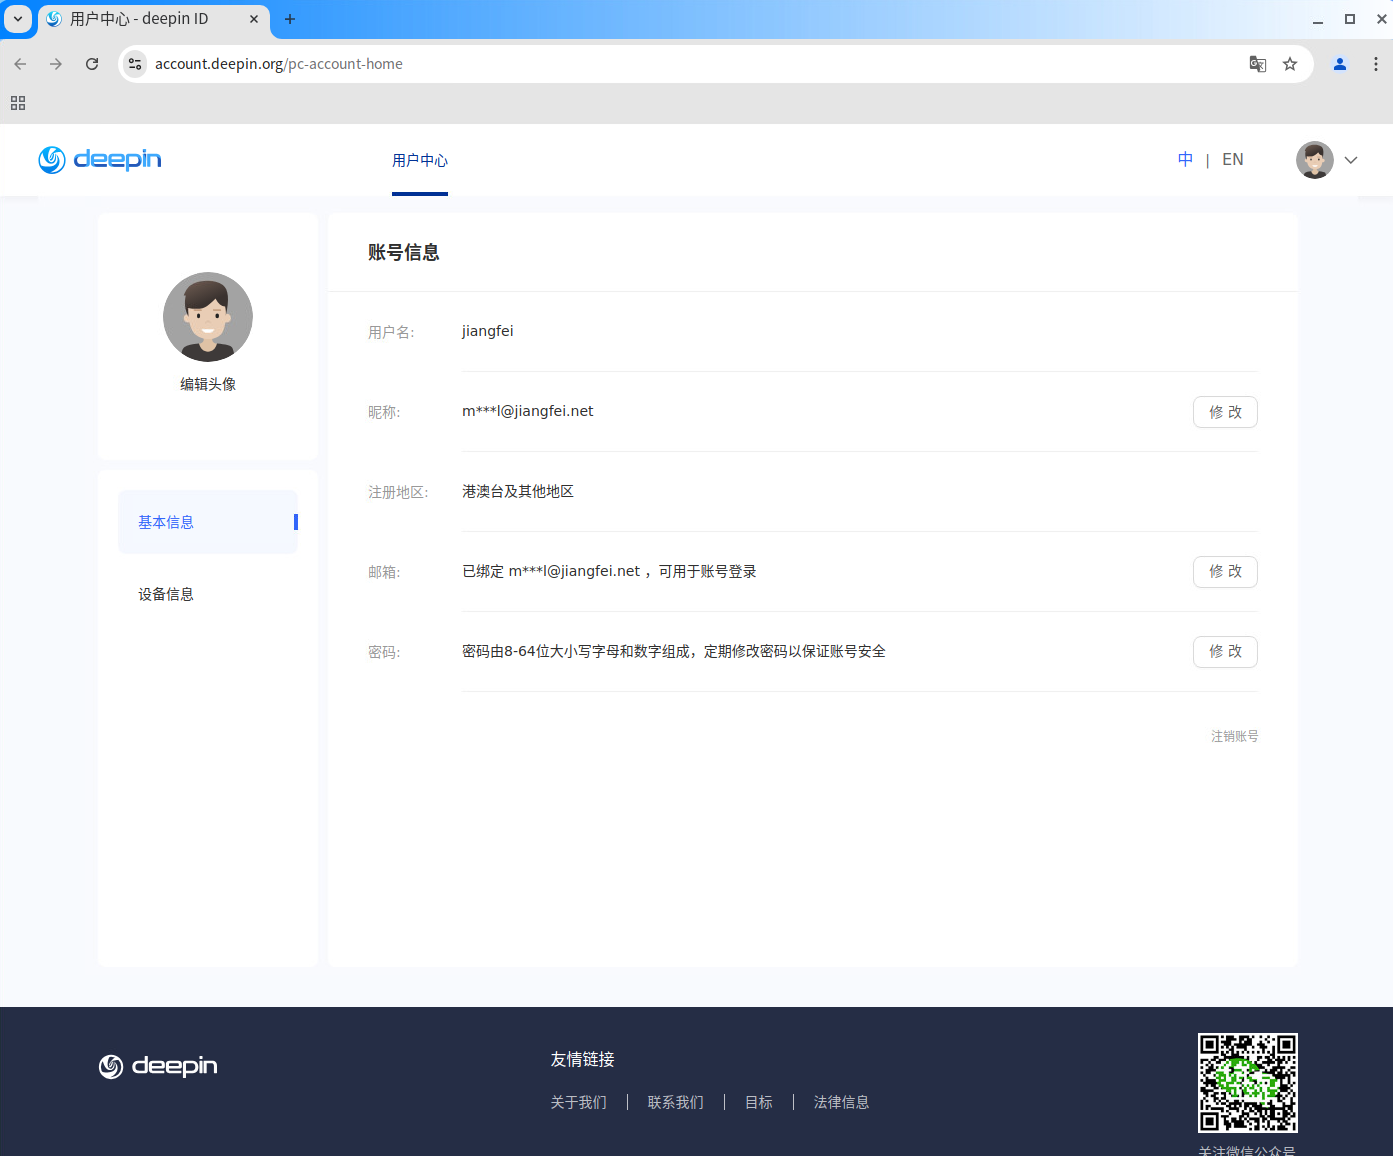Screen dimensions: 1393x1156
Task: Click the 账号信息 heading
Action: click(x=404, y=252)
